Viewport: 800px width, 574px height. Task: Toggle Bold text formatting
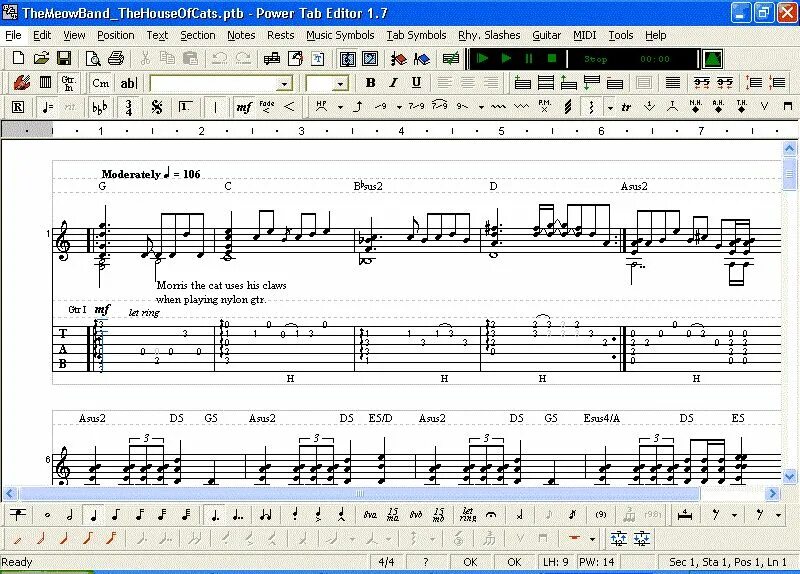[x=371, y=82]
